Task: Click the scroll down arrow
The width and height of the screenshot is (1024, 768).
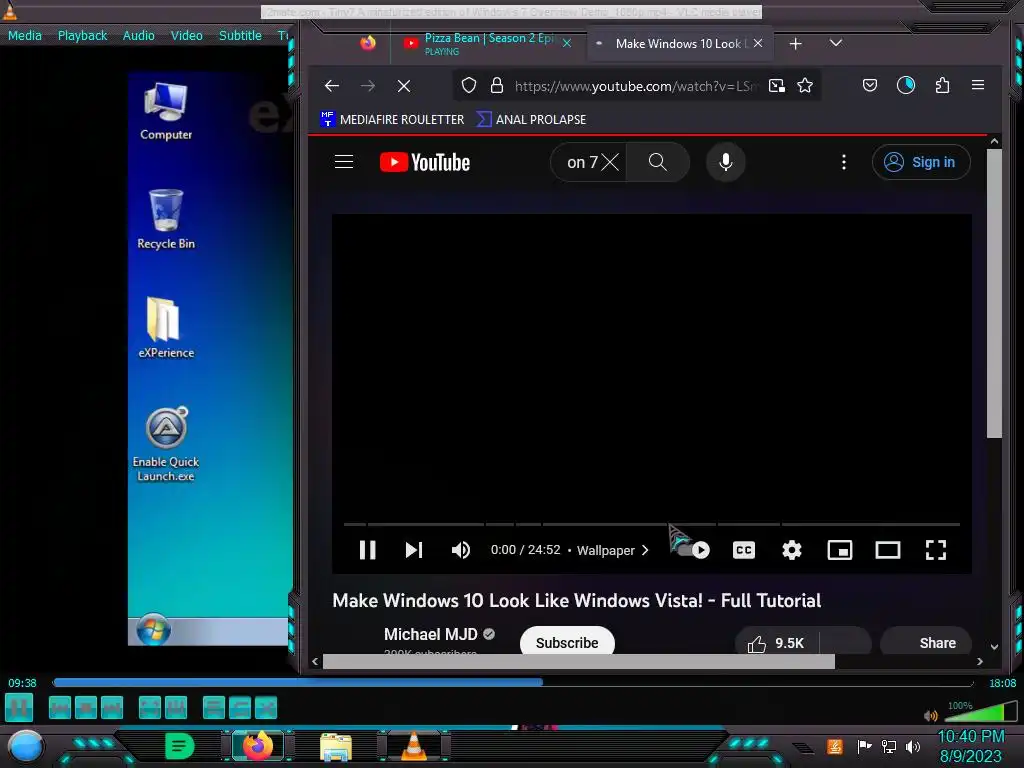Action: tap(994, 647)
